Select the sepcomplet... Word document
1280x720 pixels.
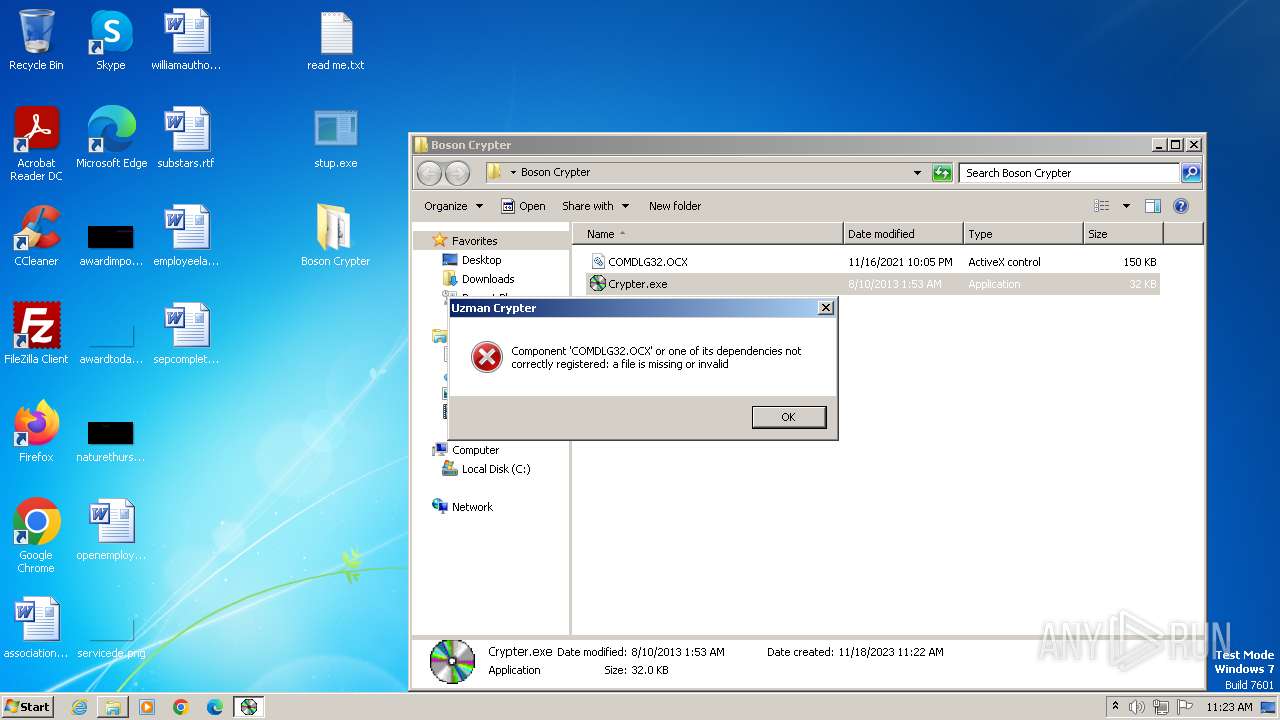pos(186,335)
